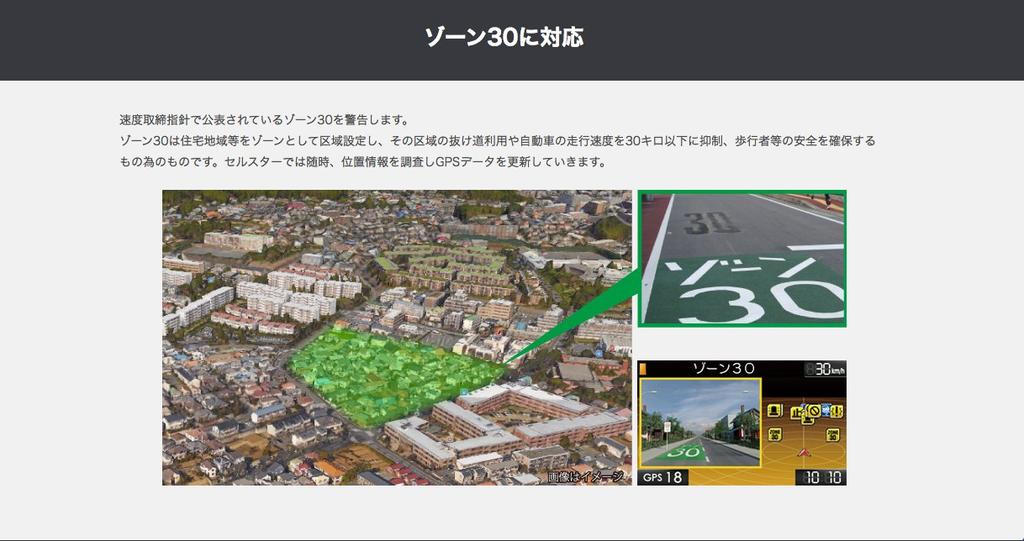
Task: Click the radar detector screen ゾーン30 title
Action: point(724,369)
